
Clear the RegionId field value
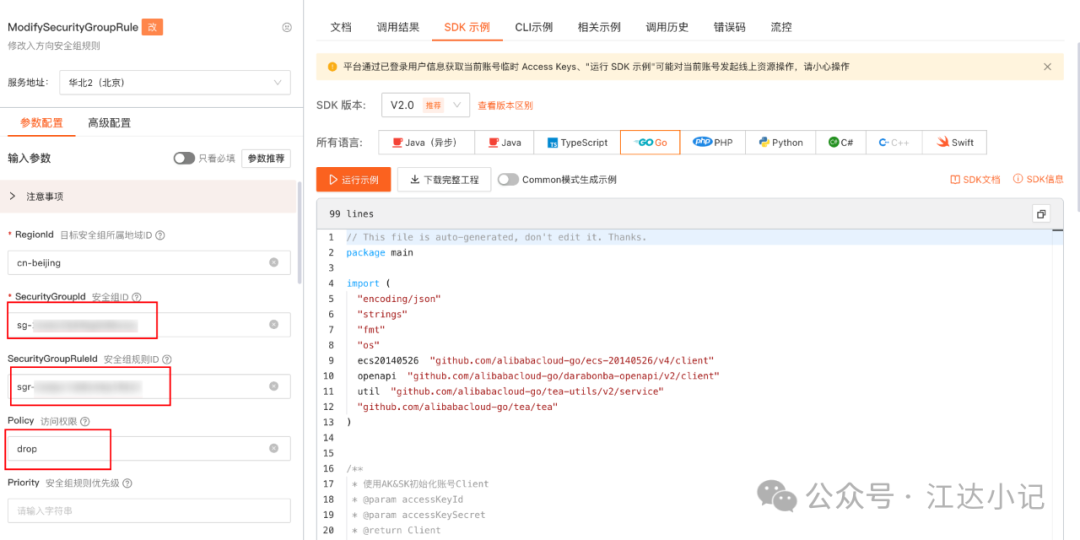[x=273, y=262]
